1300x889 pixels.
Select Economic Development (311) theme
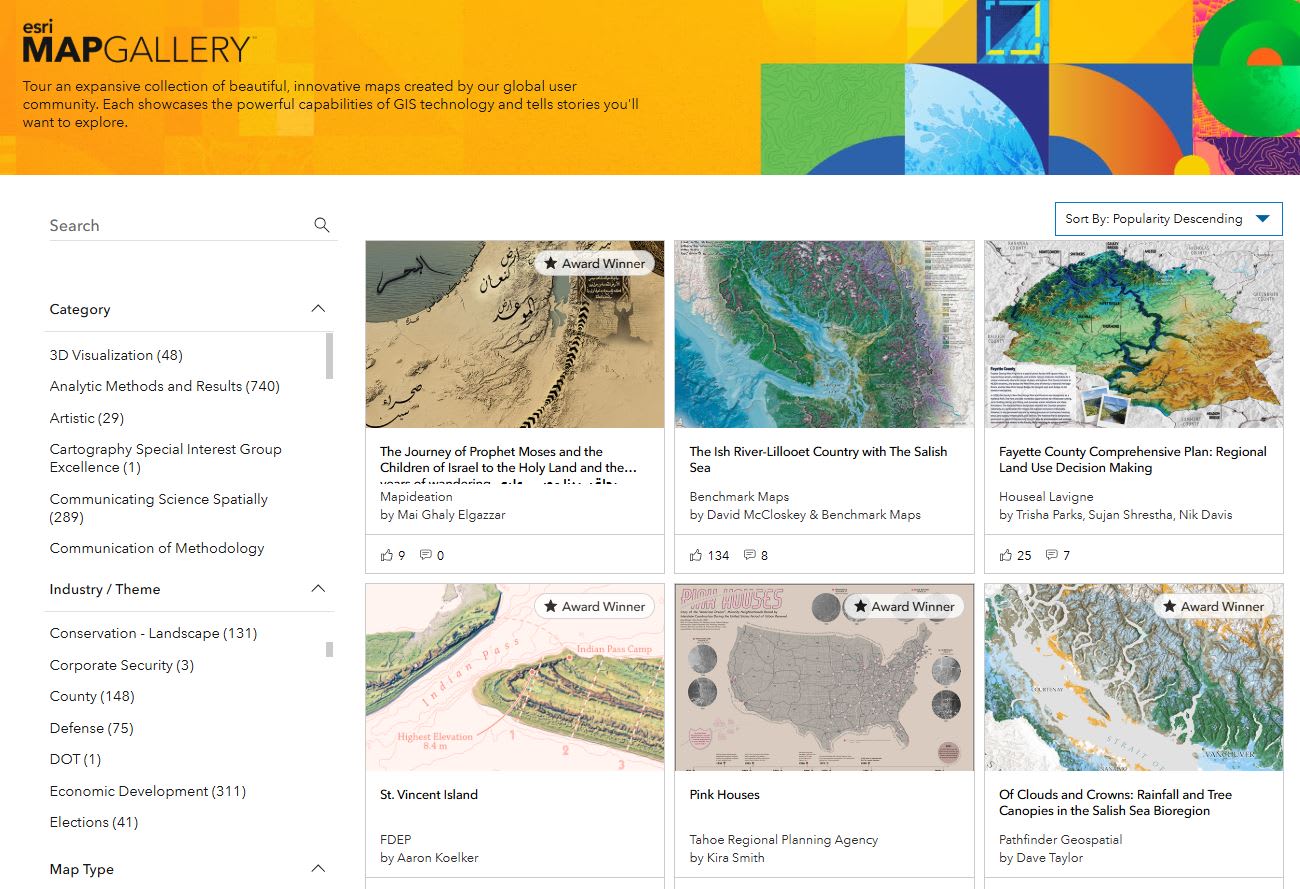148,791
